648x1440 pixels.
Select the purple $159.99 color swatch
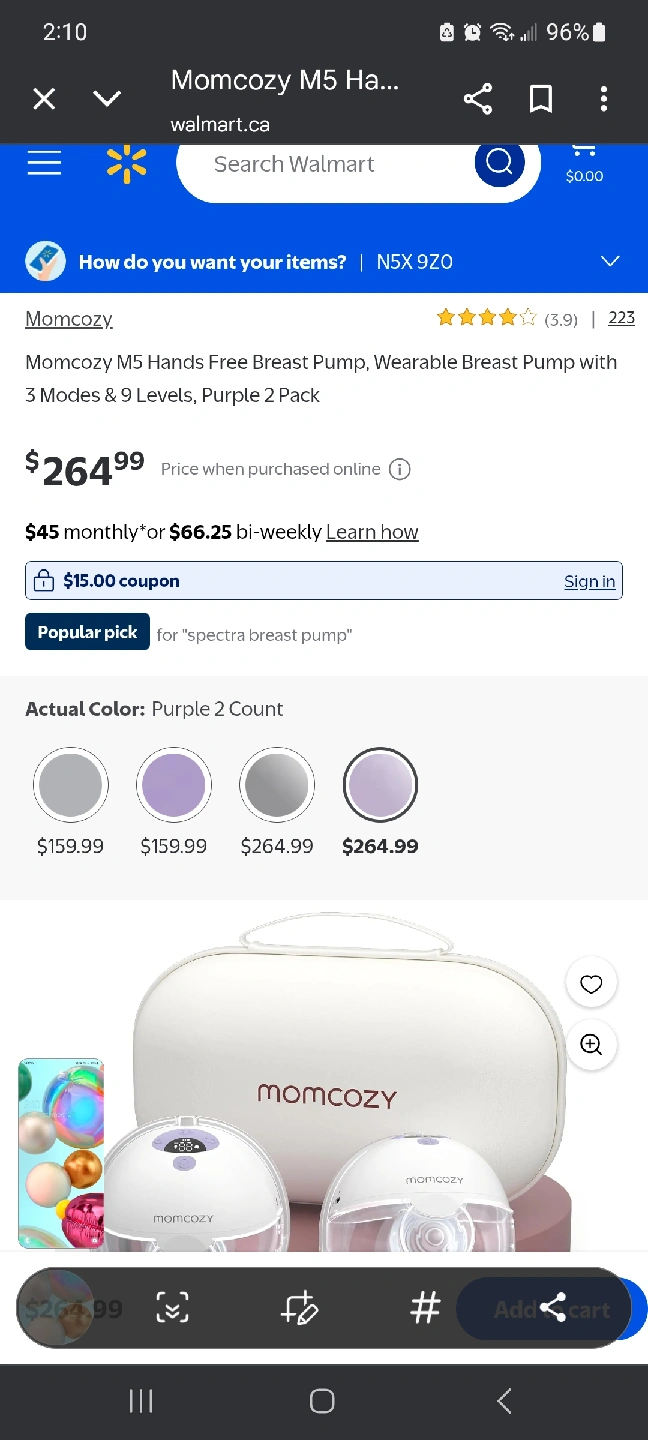(174, 785)
